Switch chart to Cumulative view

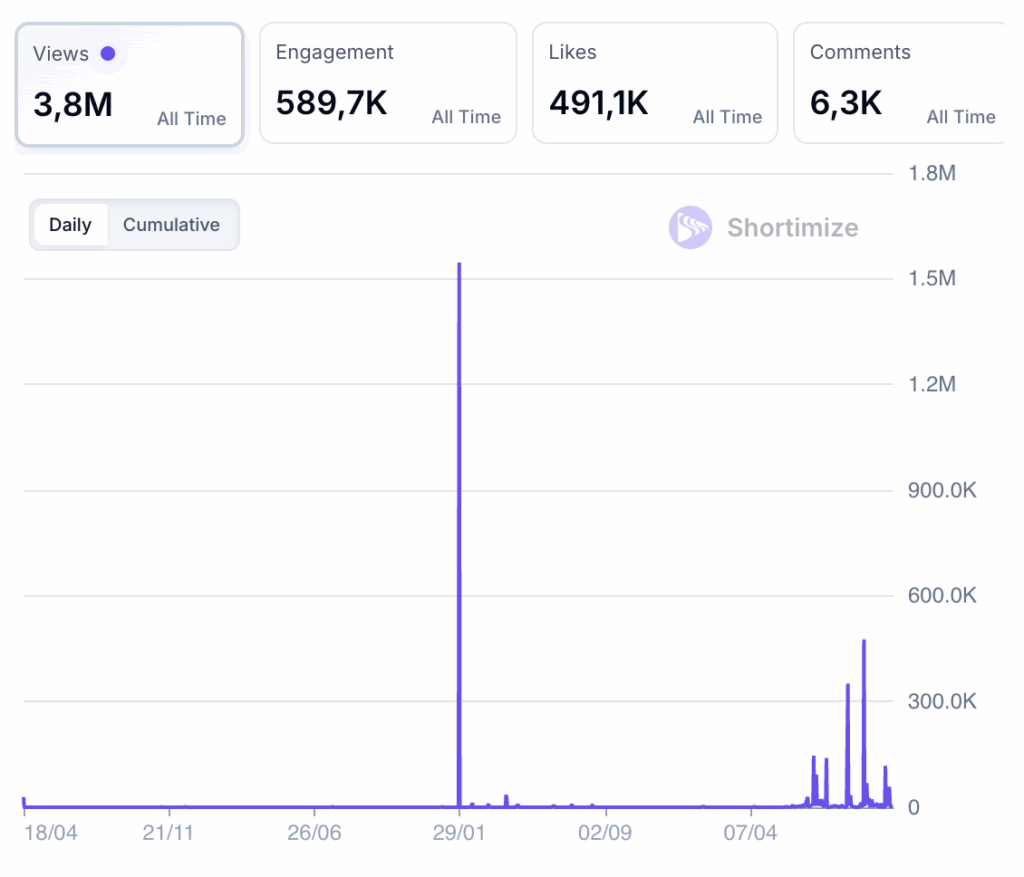[x=171, y=225]
